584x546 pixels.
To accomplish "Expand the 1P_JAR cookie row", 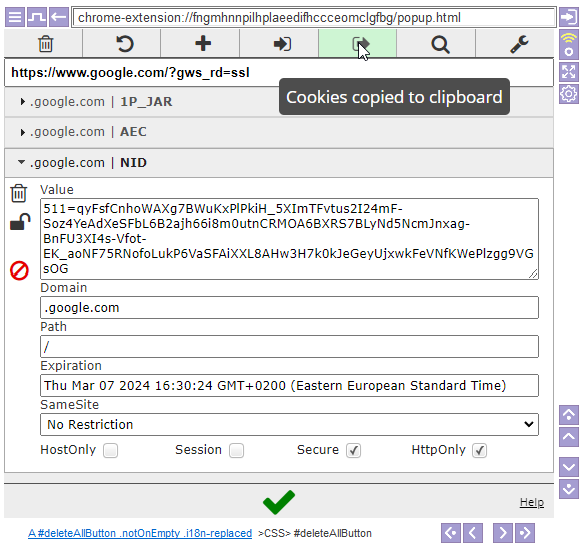I will [279, 102].
